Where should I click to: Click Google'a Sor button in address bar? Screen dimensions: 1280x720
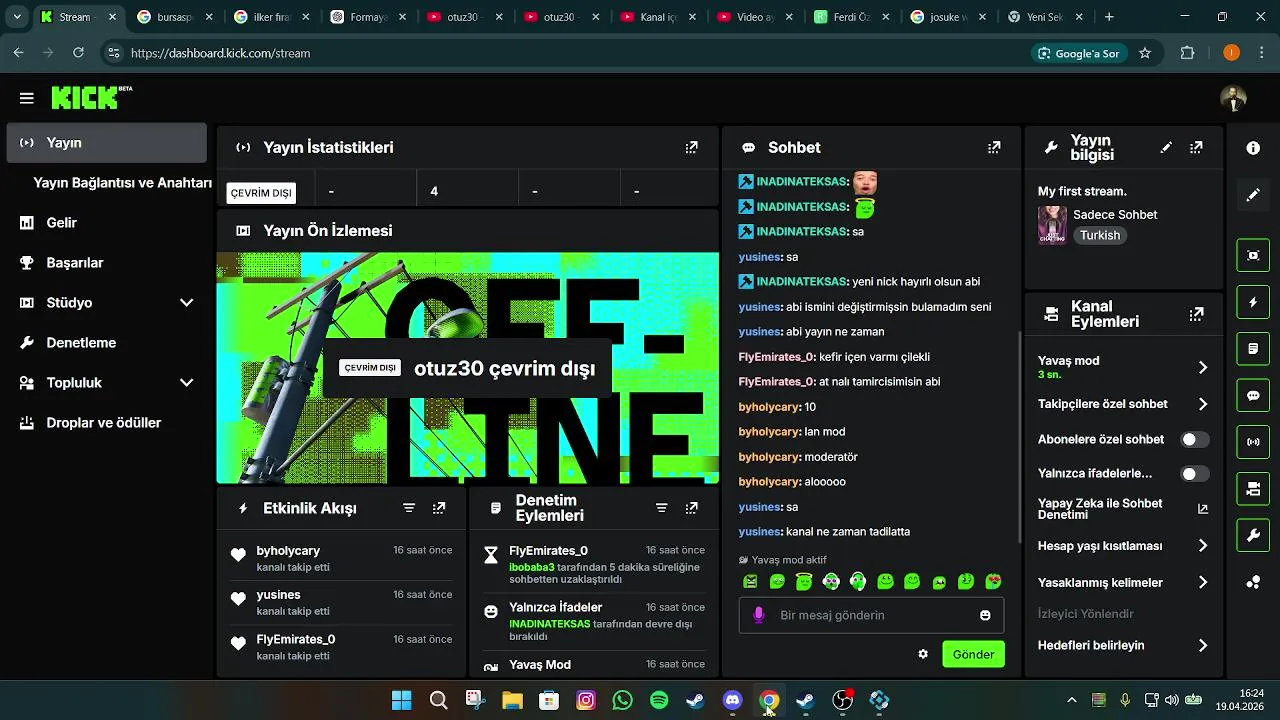pos(1078,53)
